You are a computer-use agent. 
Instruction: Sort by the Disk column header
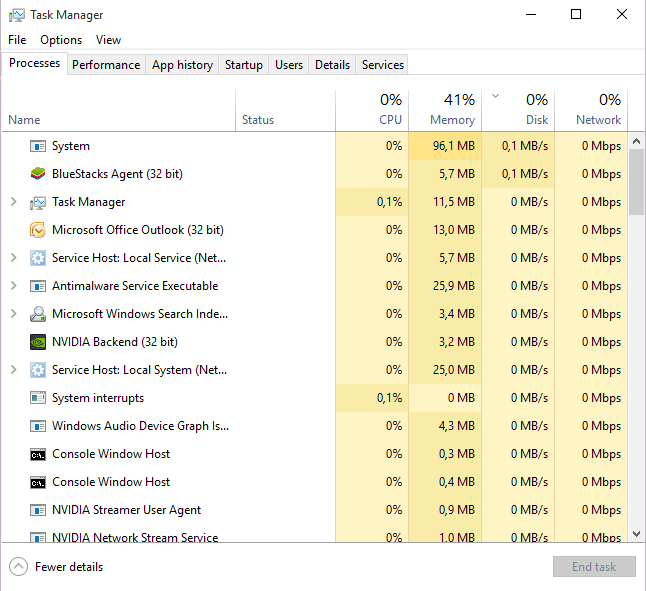tap(518, 111)
